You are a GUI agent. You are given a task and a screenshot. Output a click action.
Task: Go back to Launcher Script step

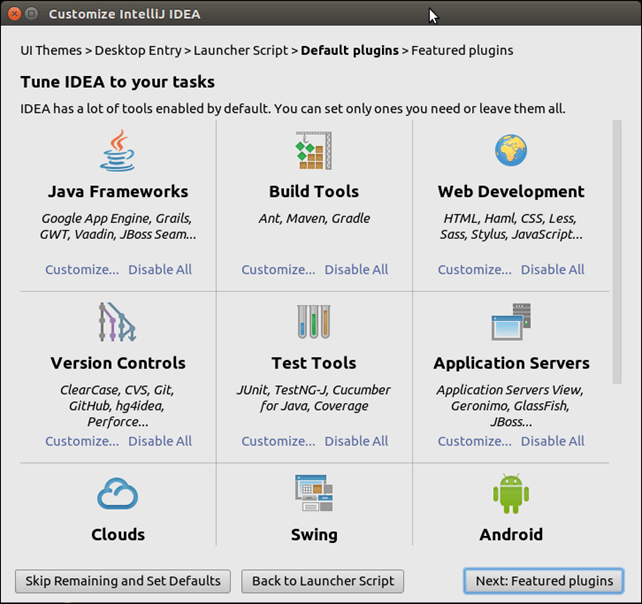tap(323, 581)
